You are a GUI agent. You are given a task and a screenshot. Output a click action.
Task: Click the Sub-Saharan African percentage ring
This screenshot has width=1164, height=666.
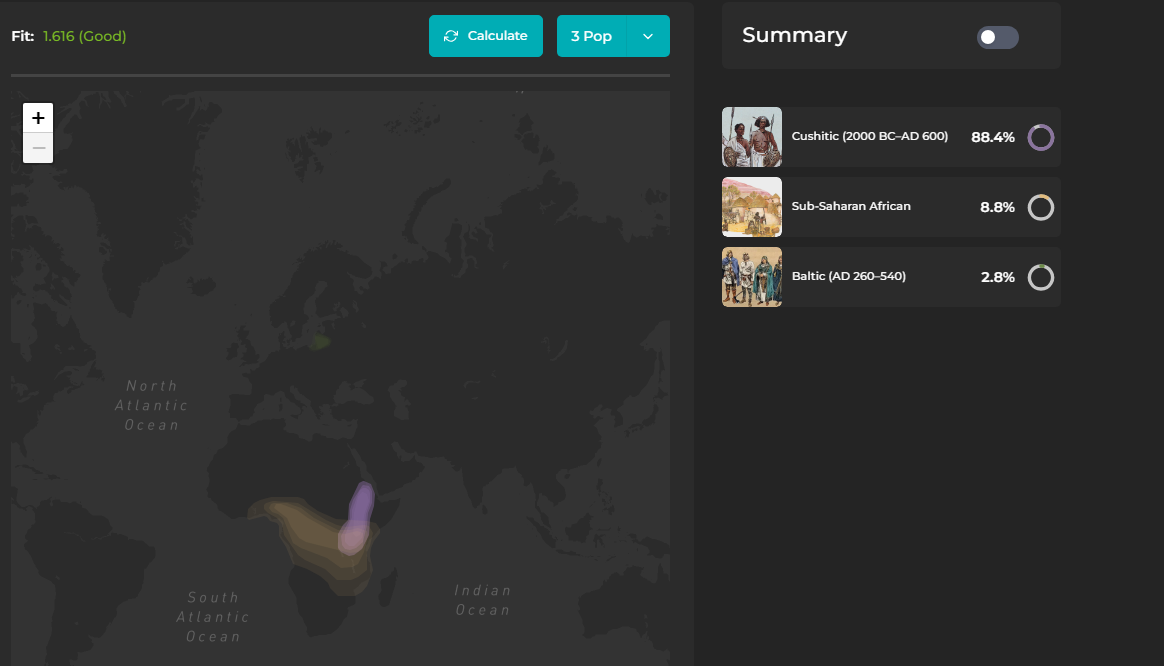tap(1041, 207)
